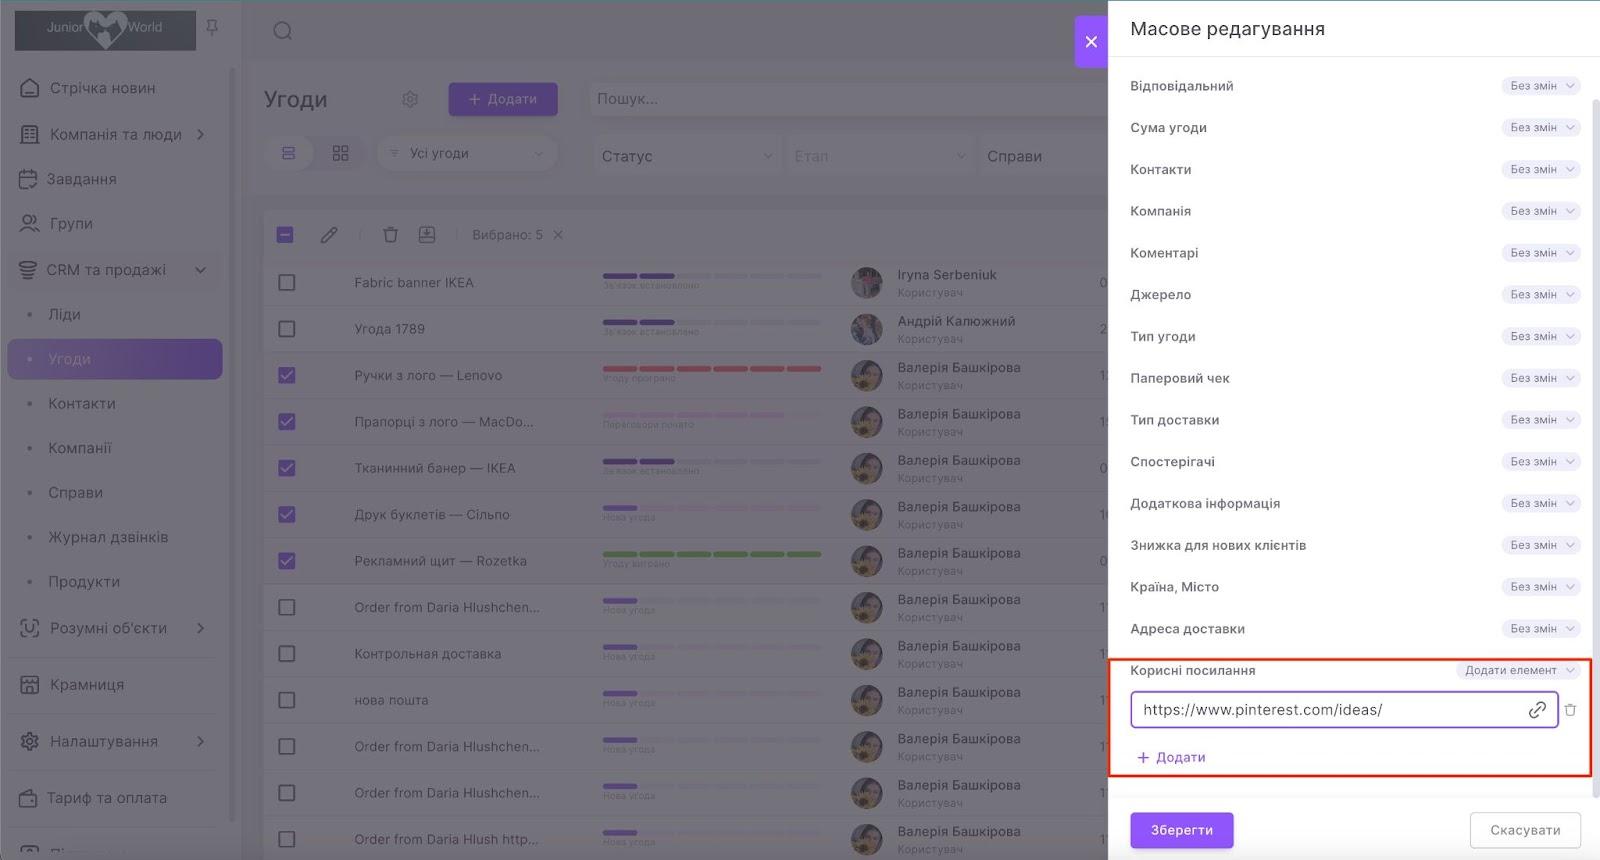
Task: Toggle the select-all checkbox in toolbar
Action: pos(285,235)
